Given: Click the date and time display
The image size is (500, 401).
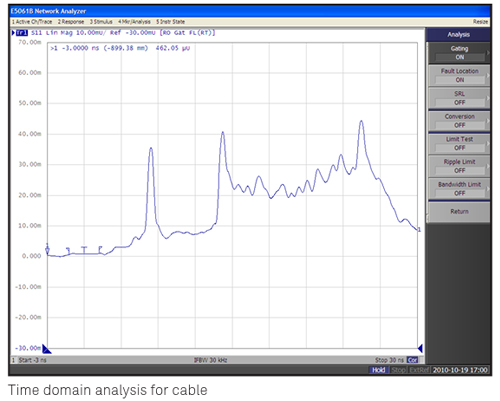Looking at the screenshot, I should coord(460,370).
